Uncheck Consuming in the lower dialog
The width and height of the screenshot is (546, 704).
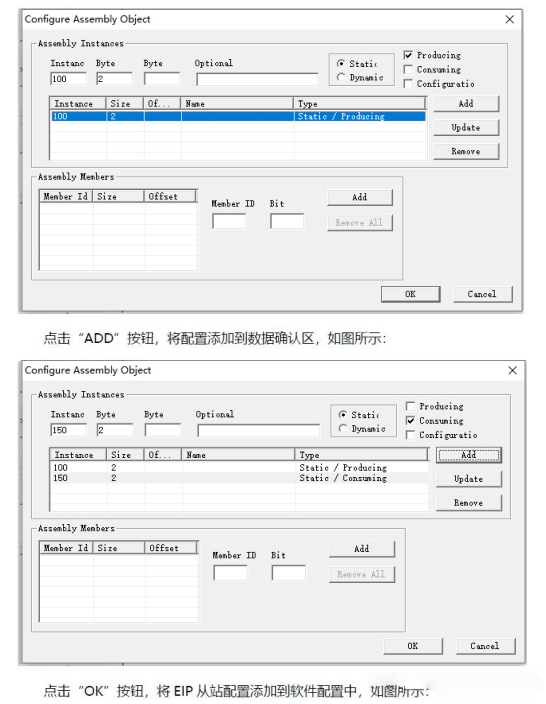pos(410,421)
